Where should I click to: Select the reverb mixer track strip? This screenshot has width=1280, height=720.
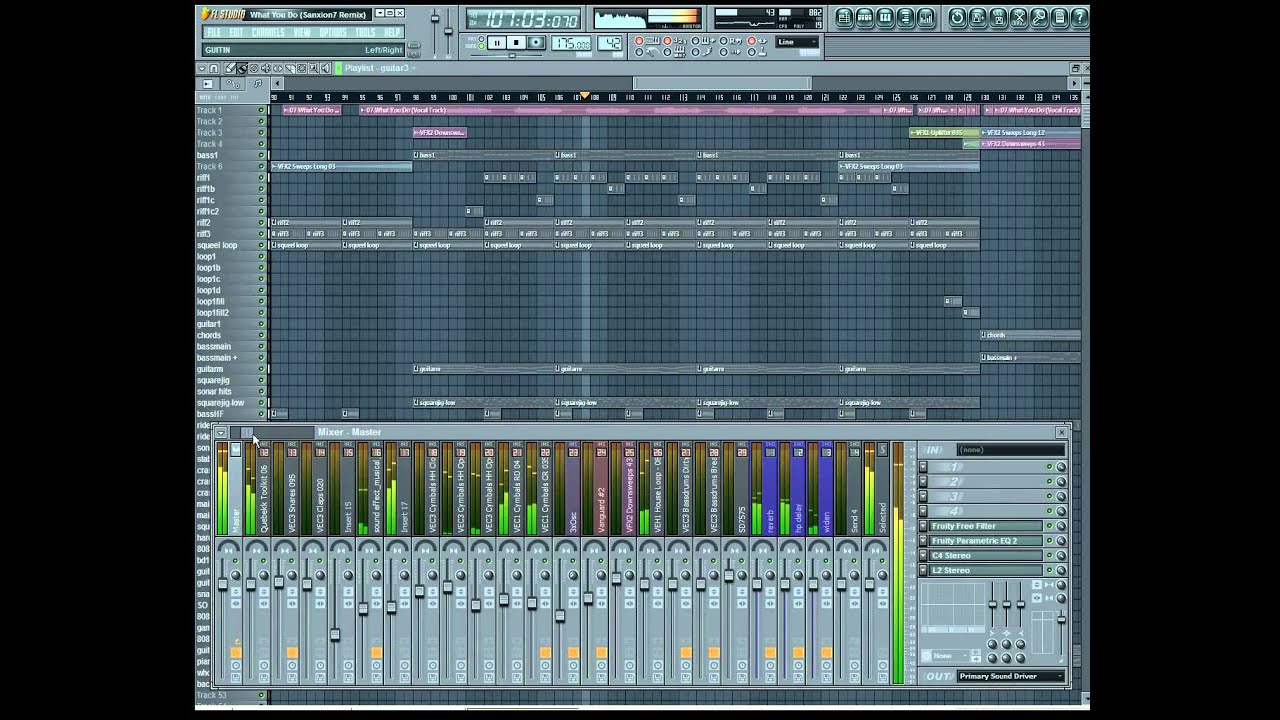[x=769, y=490]
